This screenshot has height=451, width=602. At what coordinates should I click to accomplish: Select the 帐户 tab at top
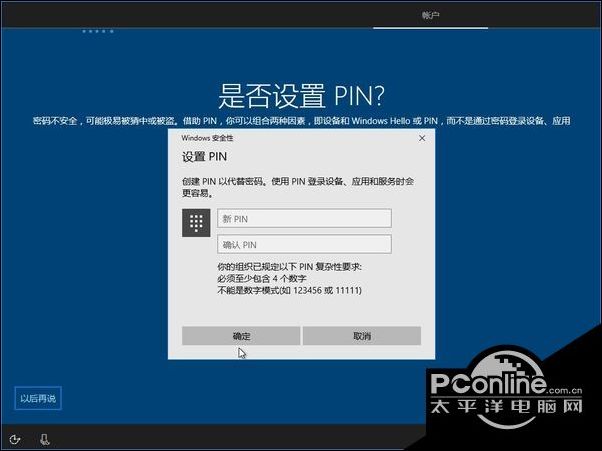tap(430, 15)
